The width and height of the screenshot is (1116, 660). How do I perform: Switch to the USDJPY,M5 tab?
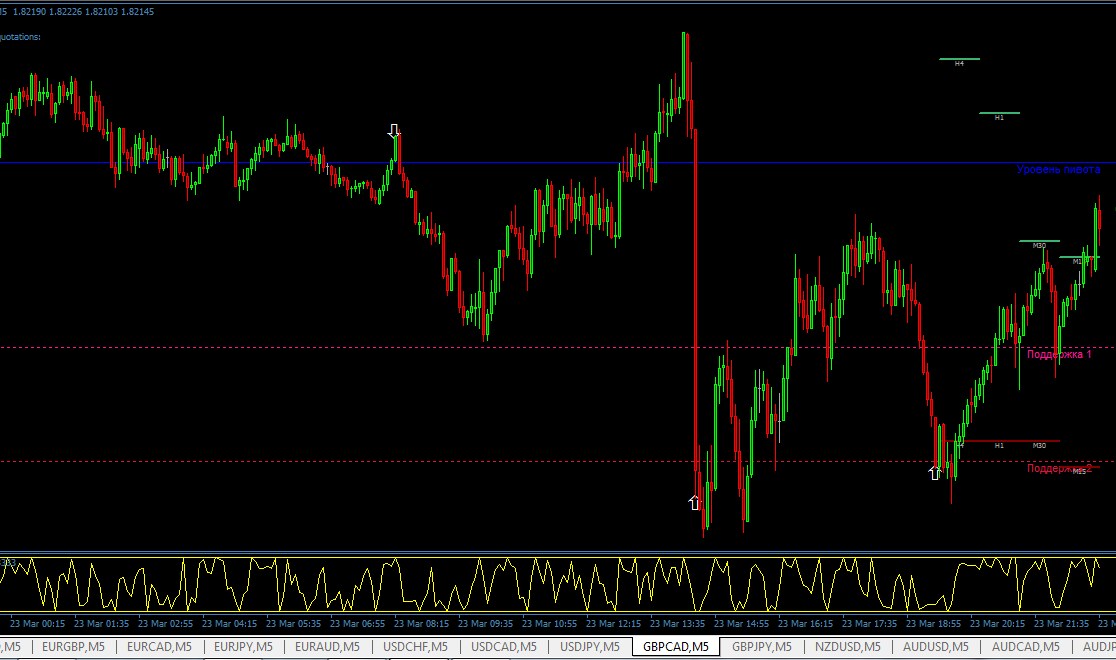coord(589,646)
